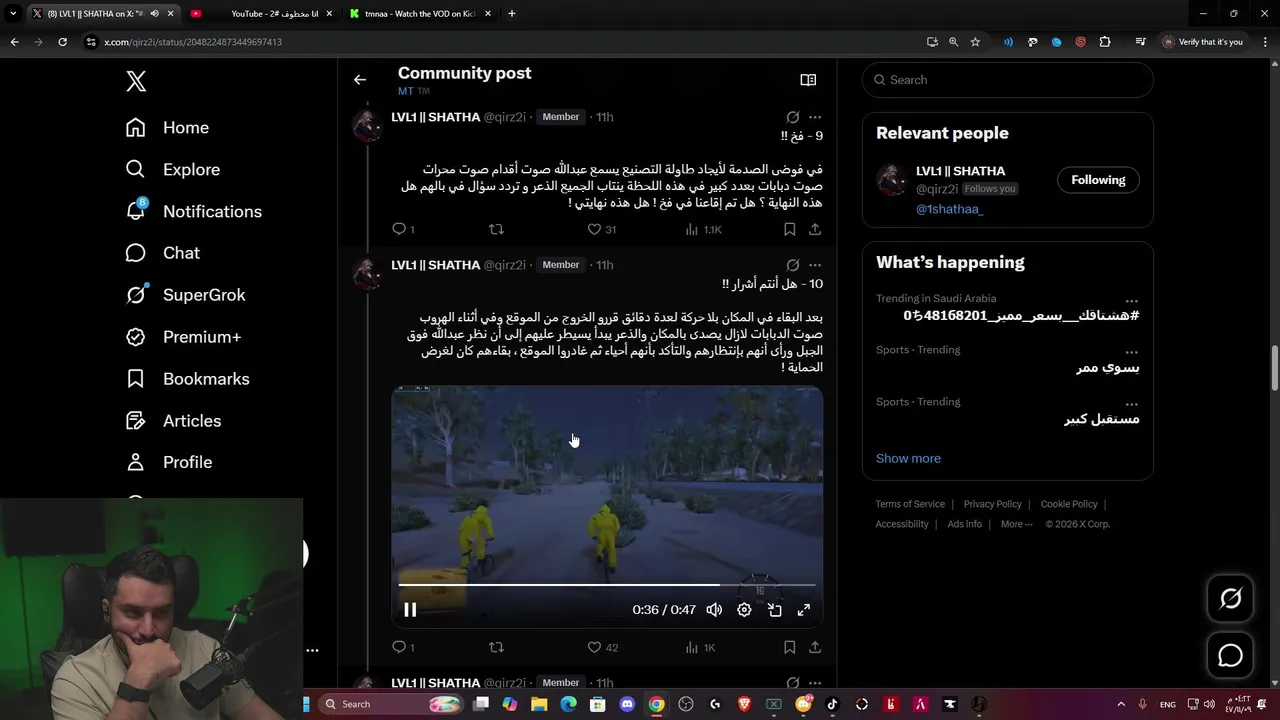View analytics 1.1K on post 9
The height and width of the screenshot is (720, 1280).
pyautogui.click(x=703, y=229)
